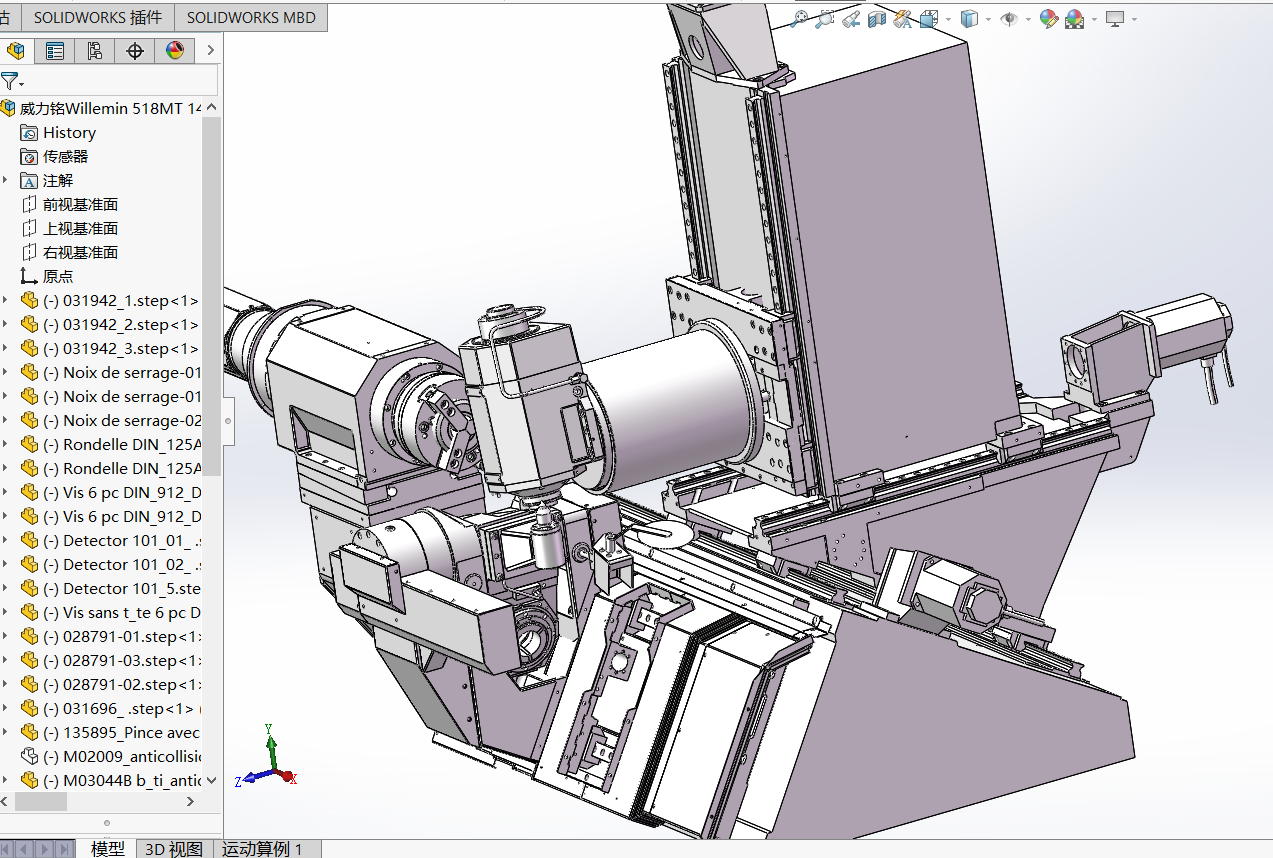
Task: Select the History folder item
Action: (x=69, y=132)
